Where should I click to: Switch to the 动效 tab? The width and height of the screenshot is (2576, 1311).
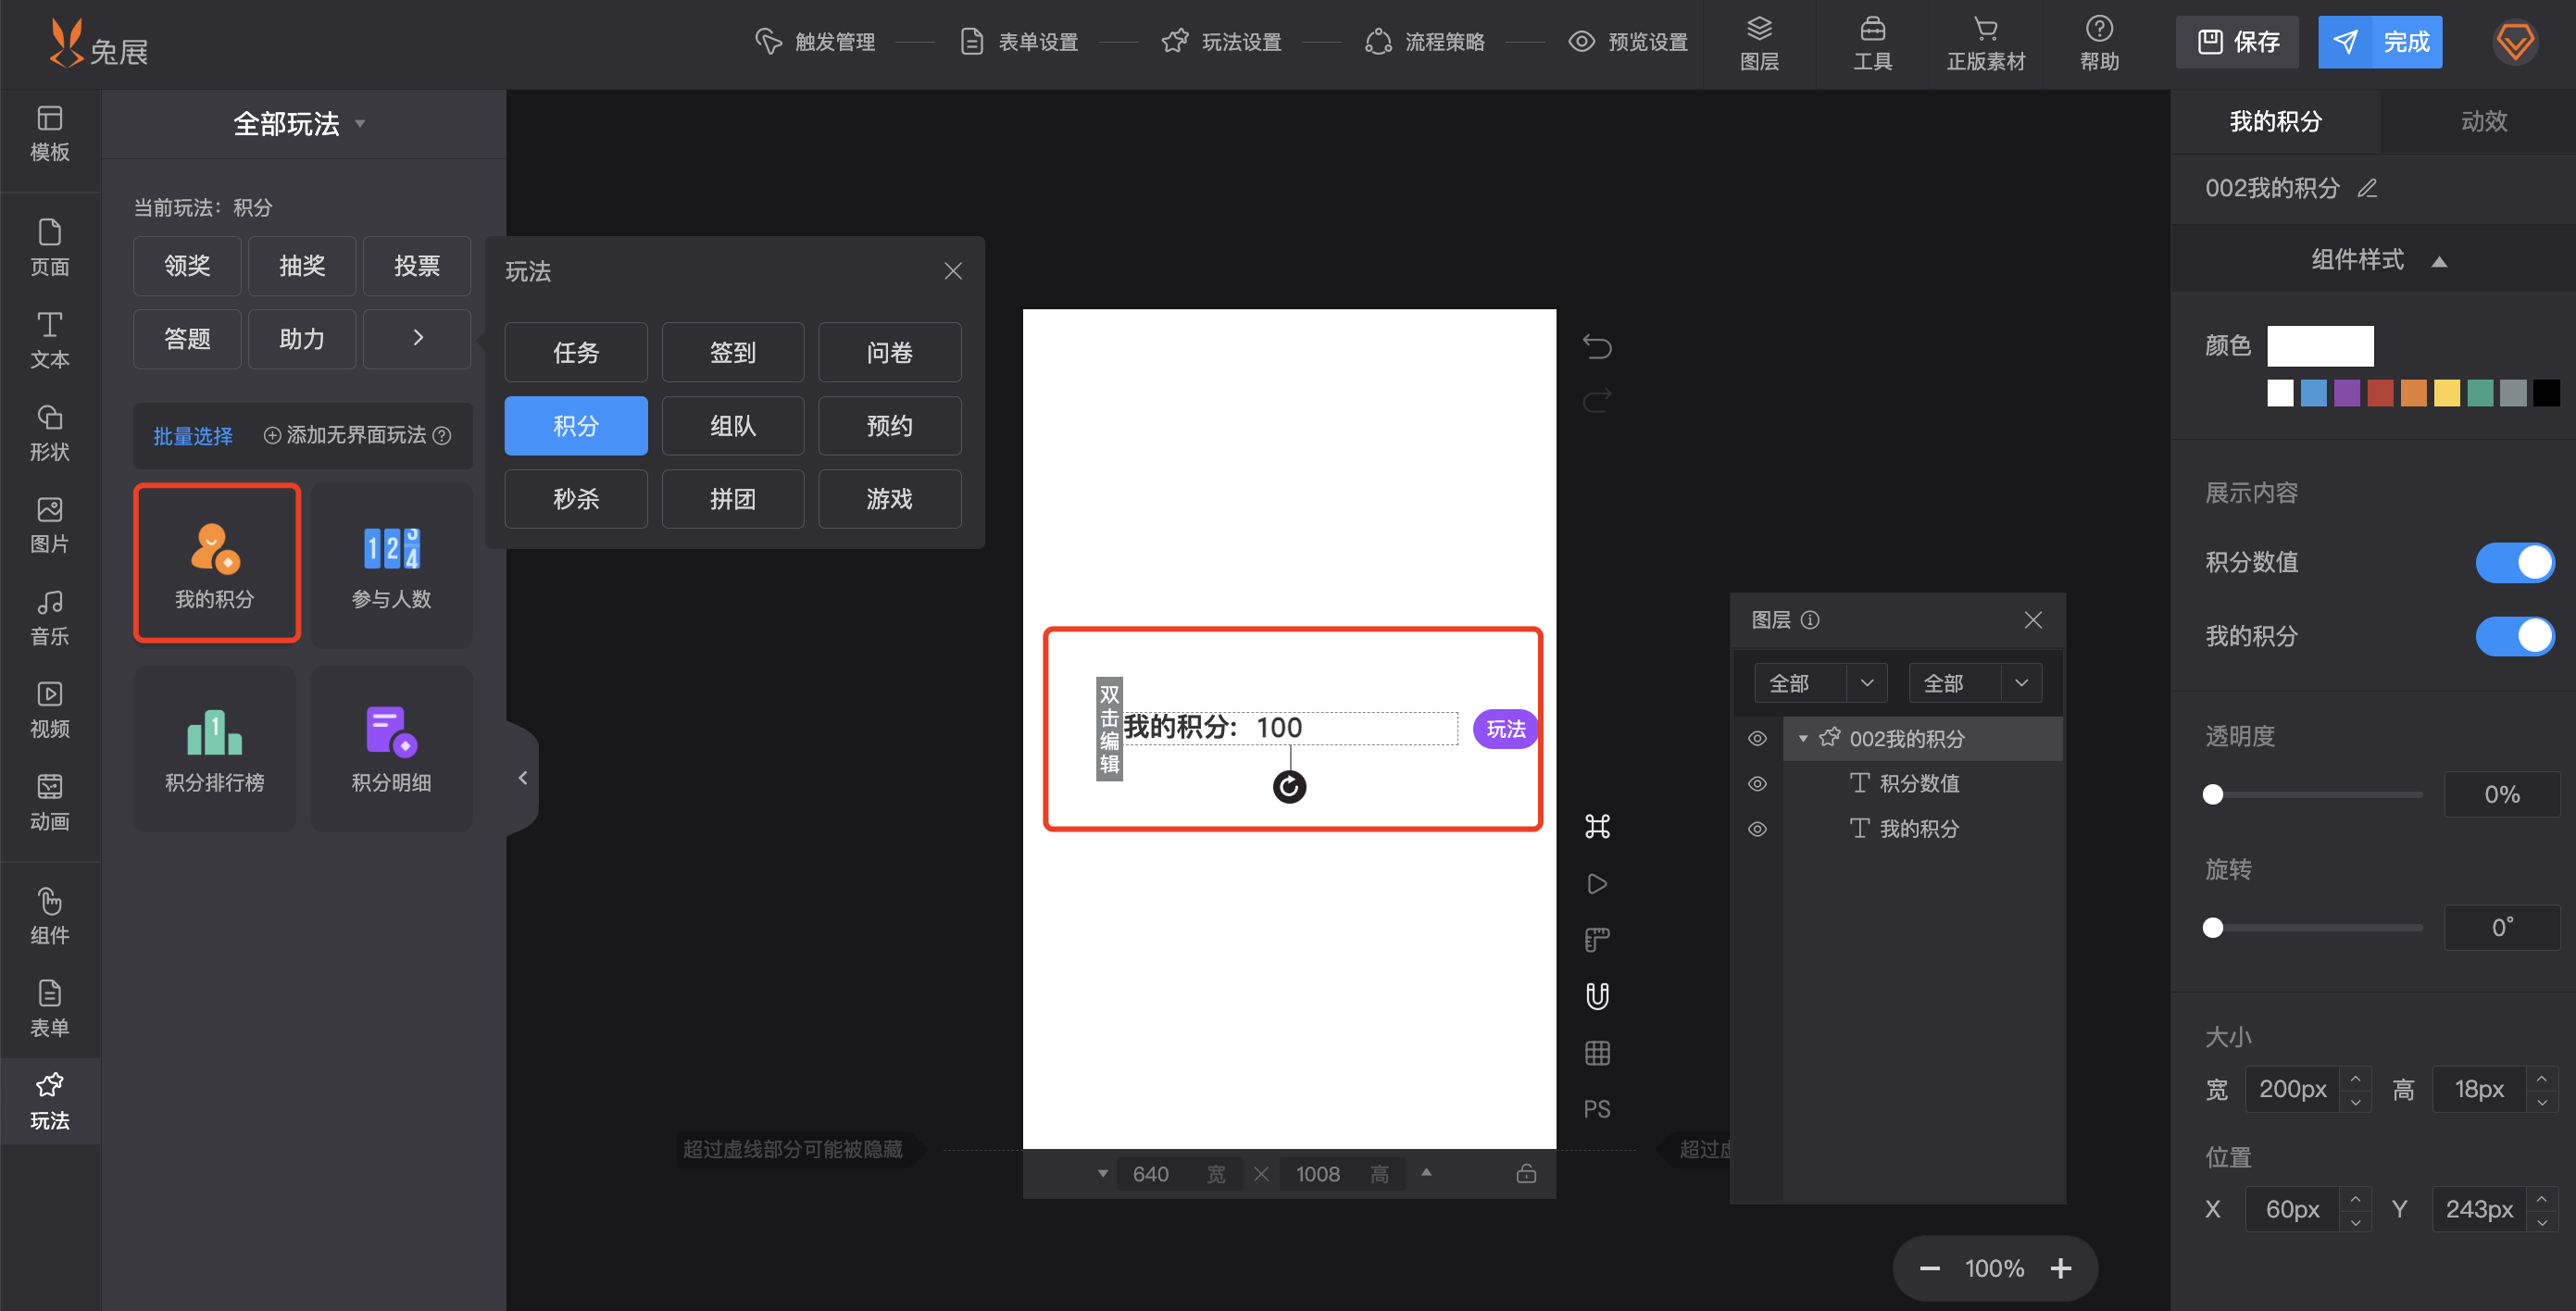tap(2483, 121)
